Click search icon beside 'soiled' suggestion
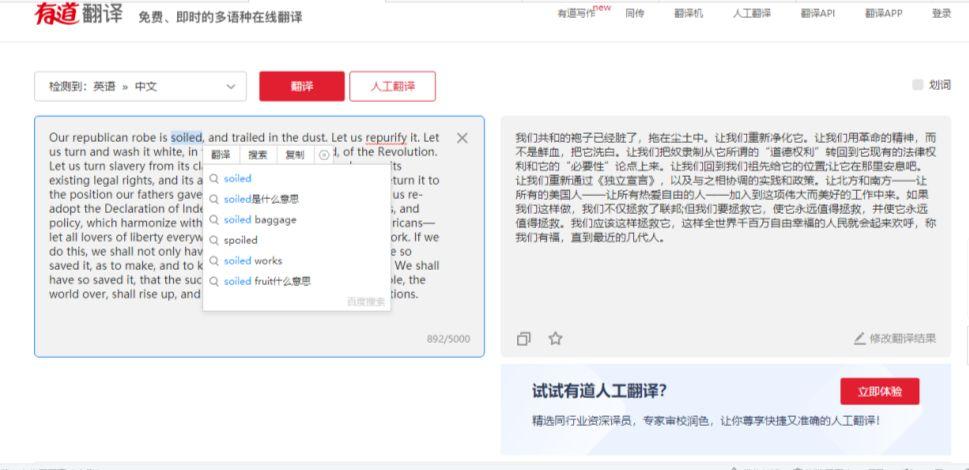The image size is (969, 470). (x=214, y=178)
